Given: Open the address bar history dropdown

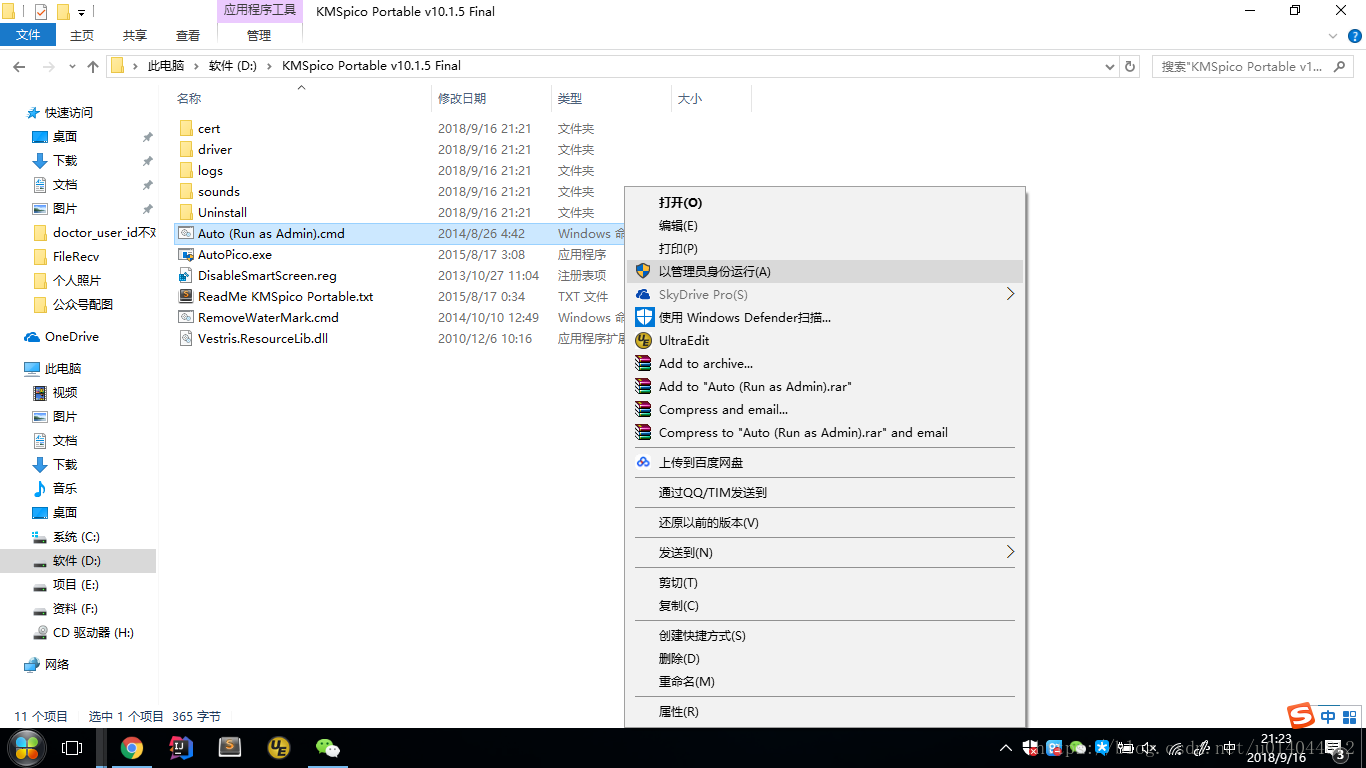Looking at the screenshot, I should pos(1110,66).
